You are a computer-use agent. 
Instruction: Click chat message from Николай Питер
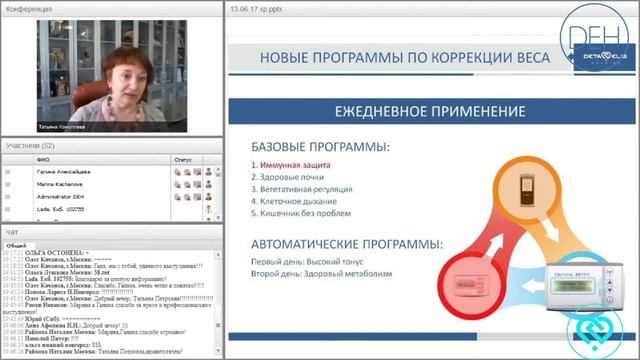coord(41,338)
